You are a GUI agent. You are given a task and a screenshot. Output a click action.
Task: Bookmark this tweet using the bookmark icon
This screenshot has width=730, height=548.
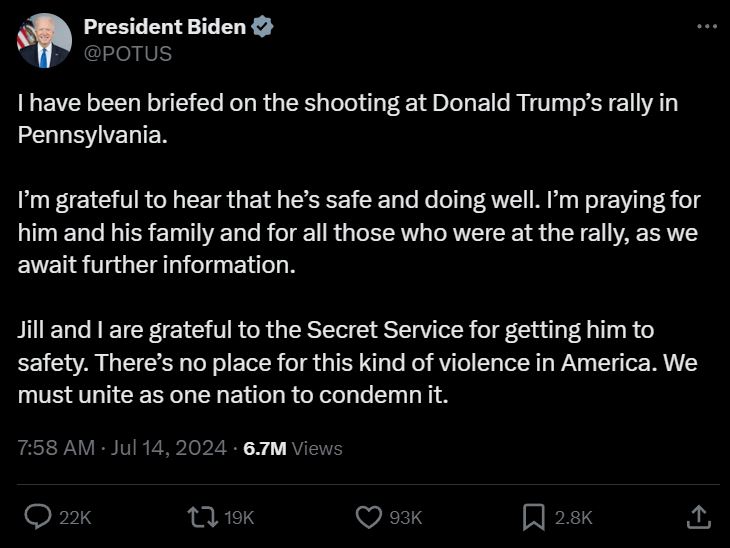click(x=533, y=516)
